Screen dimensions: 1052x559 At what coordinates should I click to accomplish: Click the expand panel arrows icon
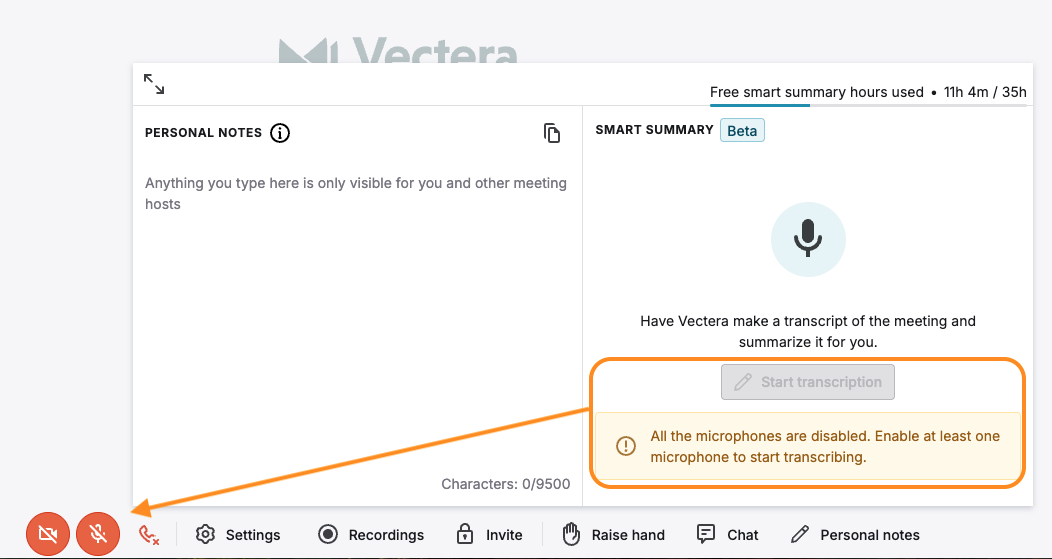pyautogui.click(x=154, y=84)
